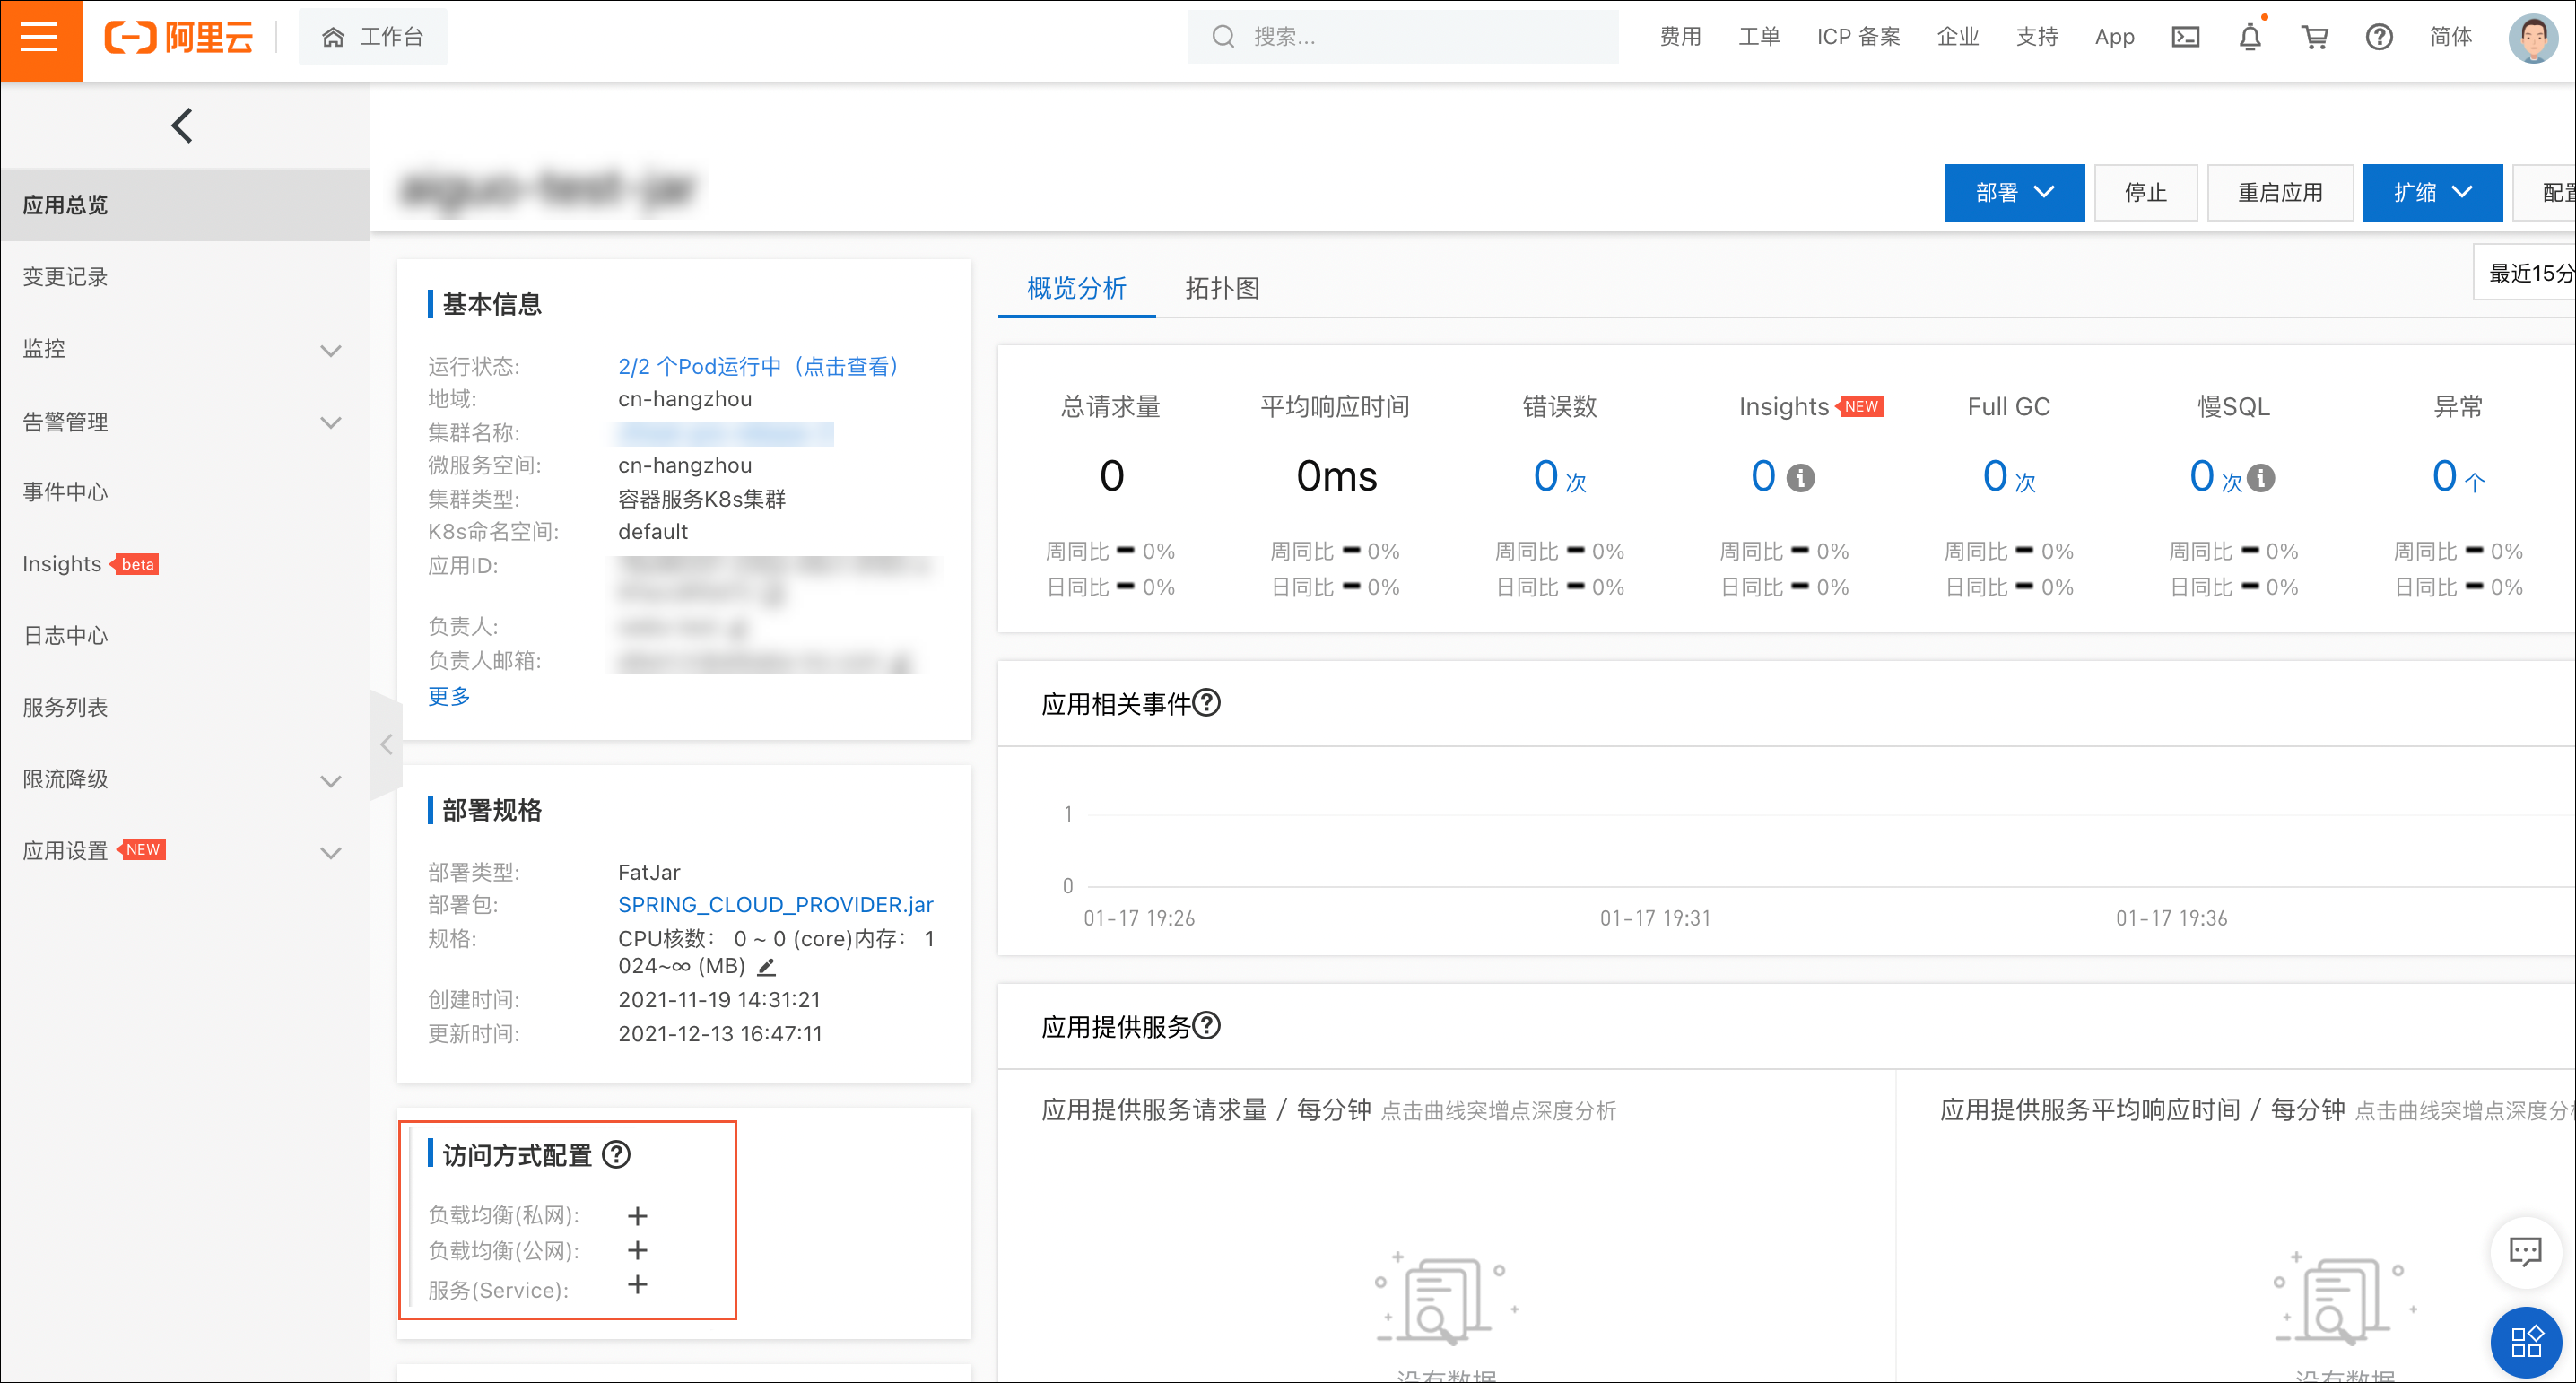Open the hamburger main menu
This screenshot has height=1383, width=2576.
(40, 38)
